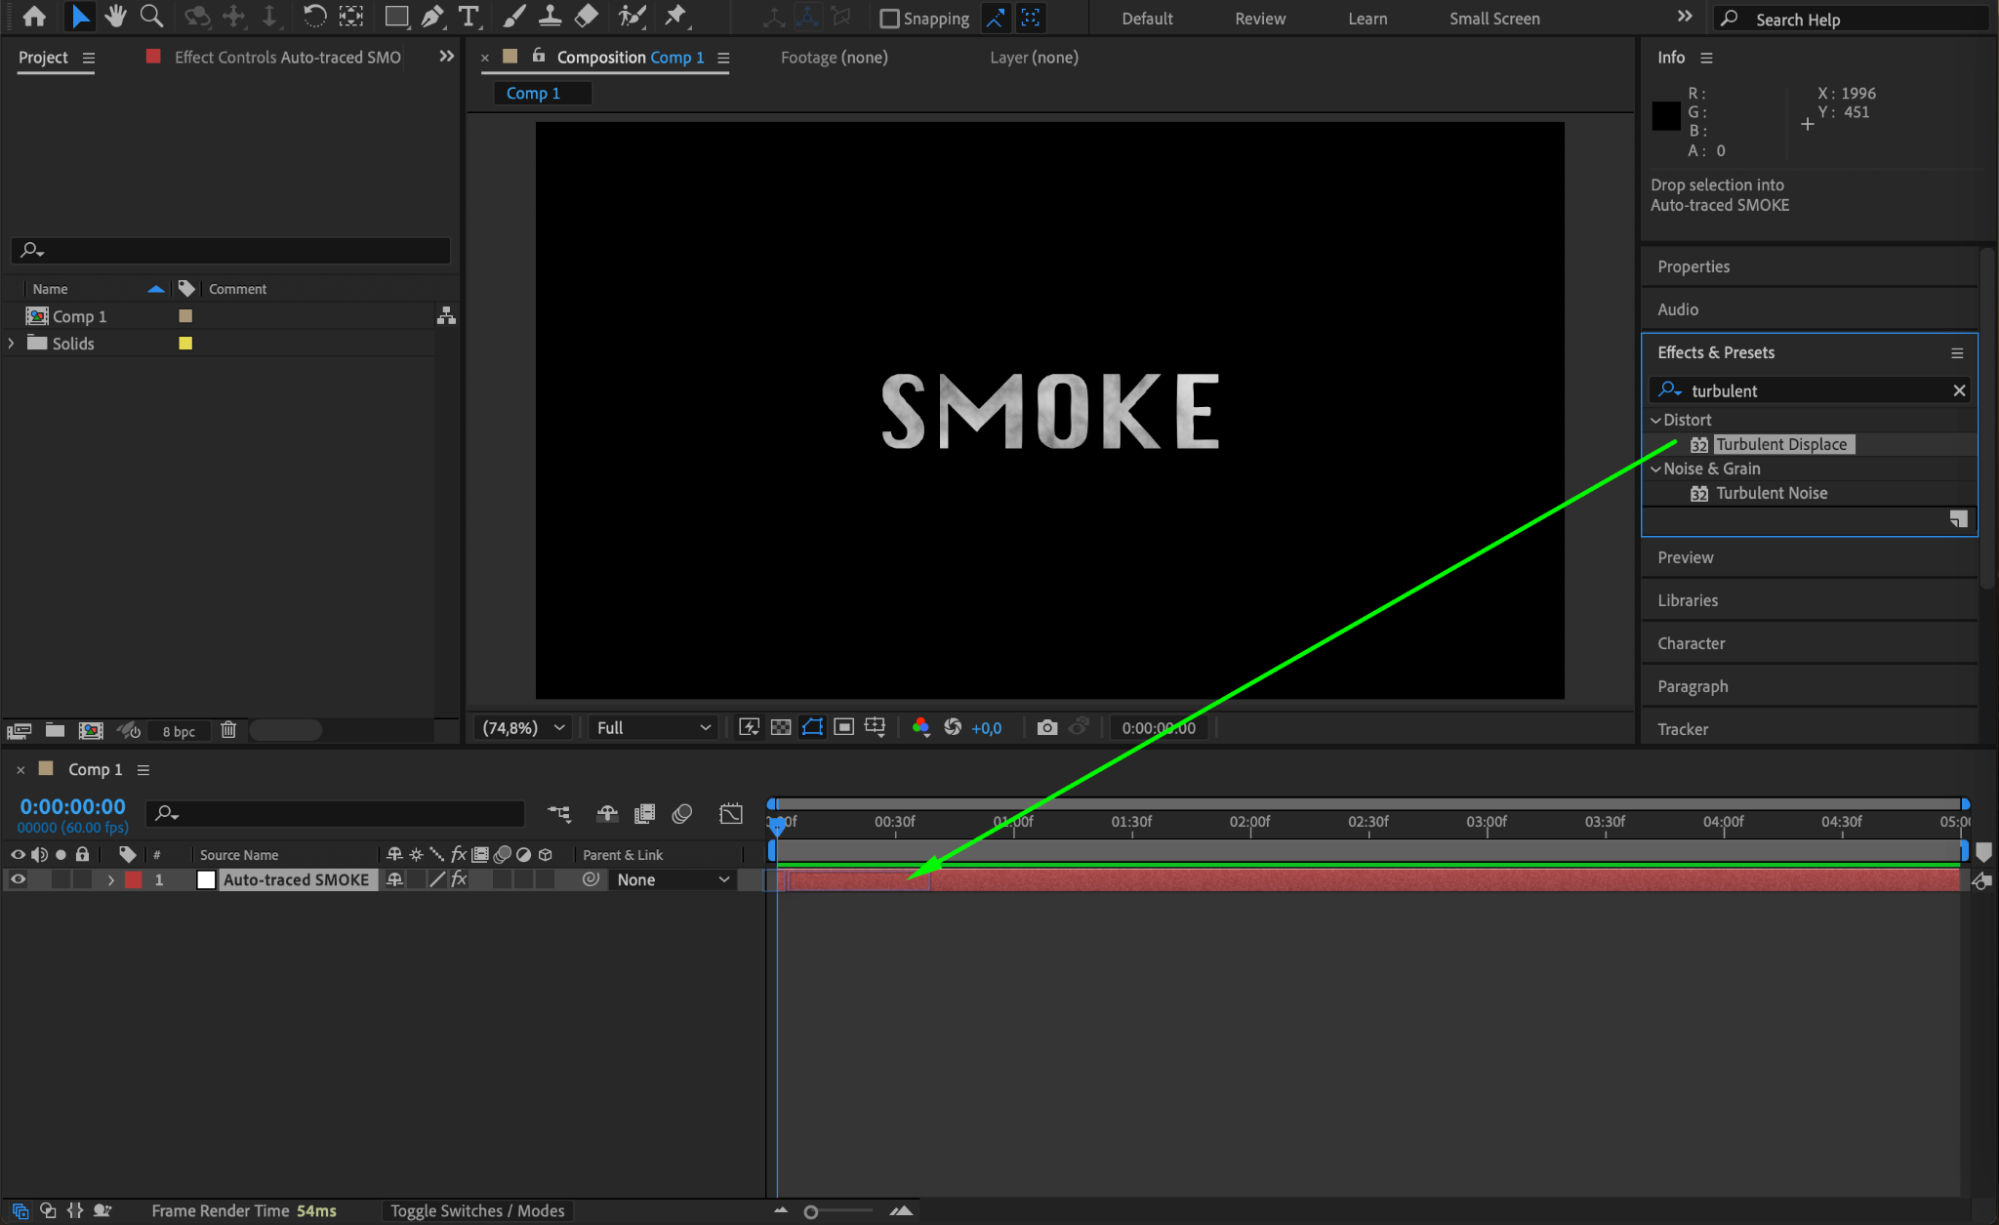The width and height of the screenshot is (1999, 1225).
Task: Delete the selected project item with the trash icon
Action: (x=228, y=730)
